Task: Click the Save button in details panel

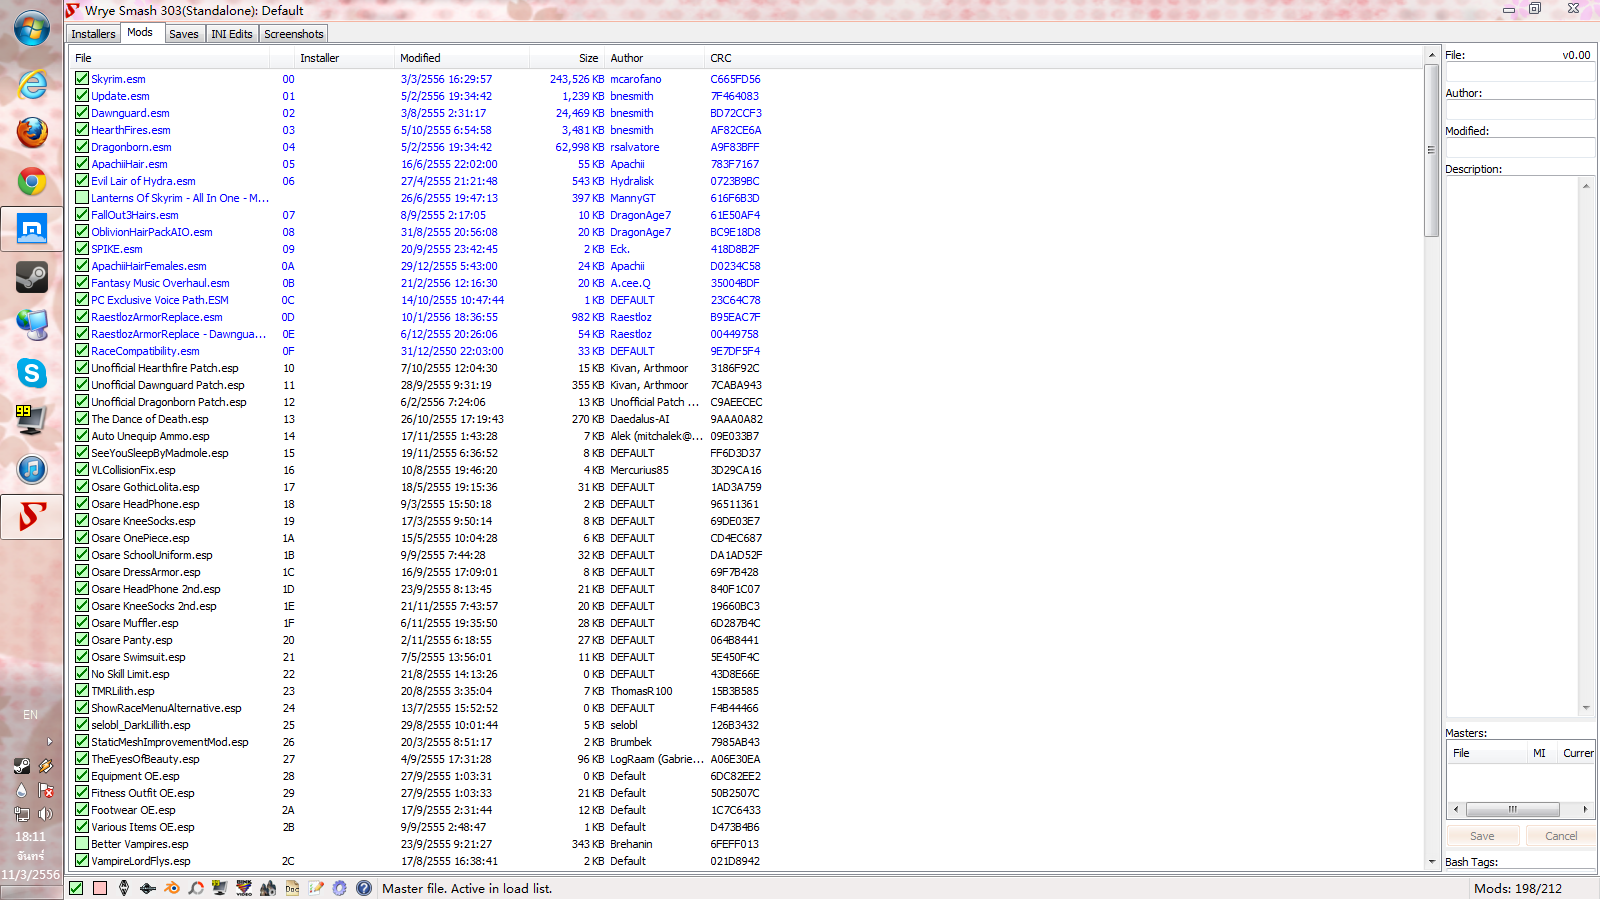Action: 1483,836
